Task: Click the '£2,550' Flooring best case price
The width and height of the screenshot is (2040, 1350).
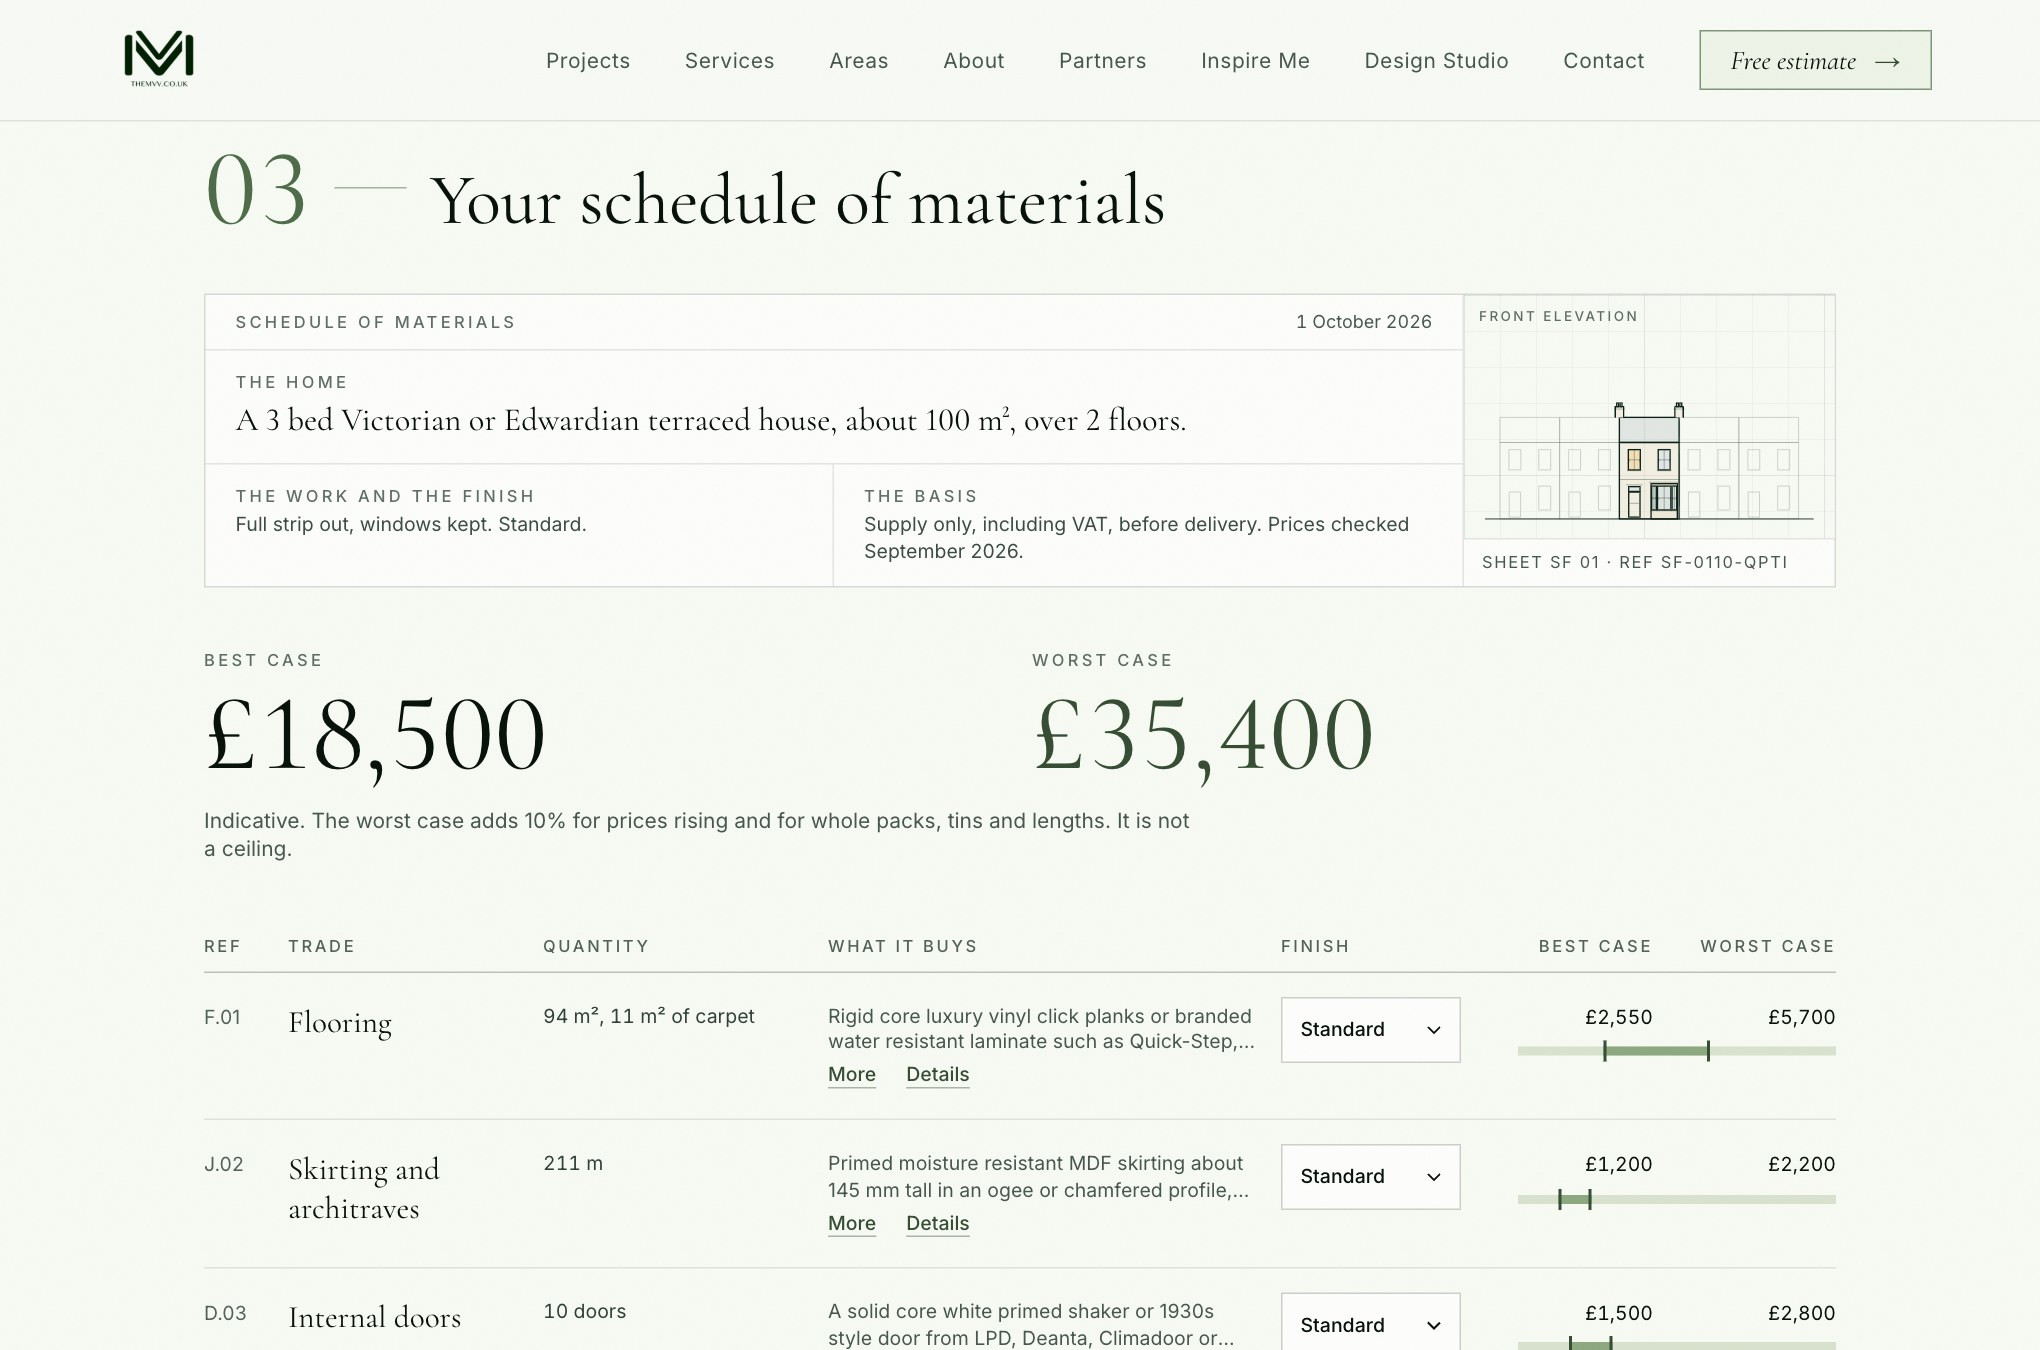Action: pyautogui.click(x=1619, y=1017)
